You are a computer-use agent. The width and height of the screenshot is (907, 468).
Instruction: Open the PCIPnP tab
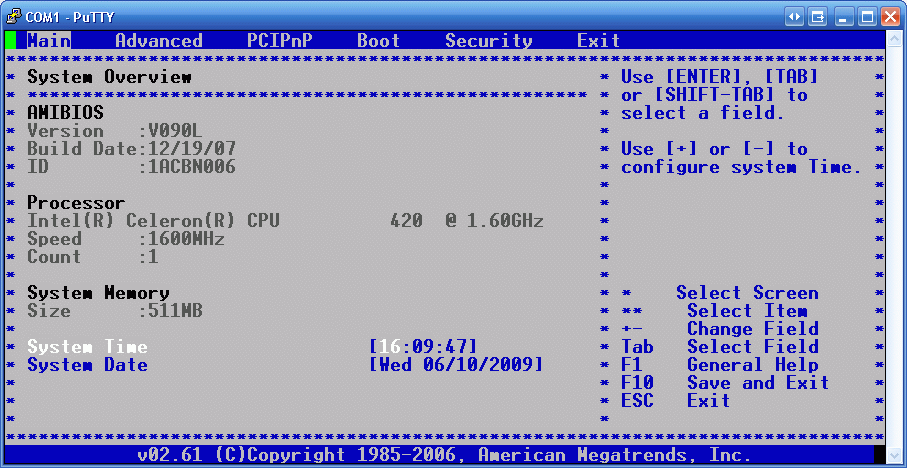280,40
